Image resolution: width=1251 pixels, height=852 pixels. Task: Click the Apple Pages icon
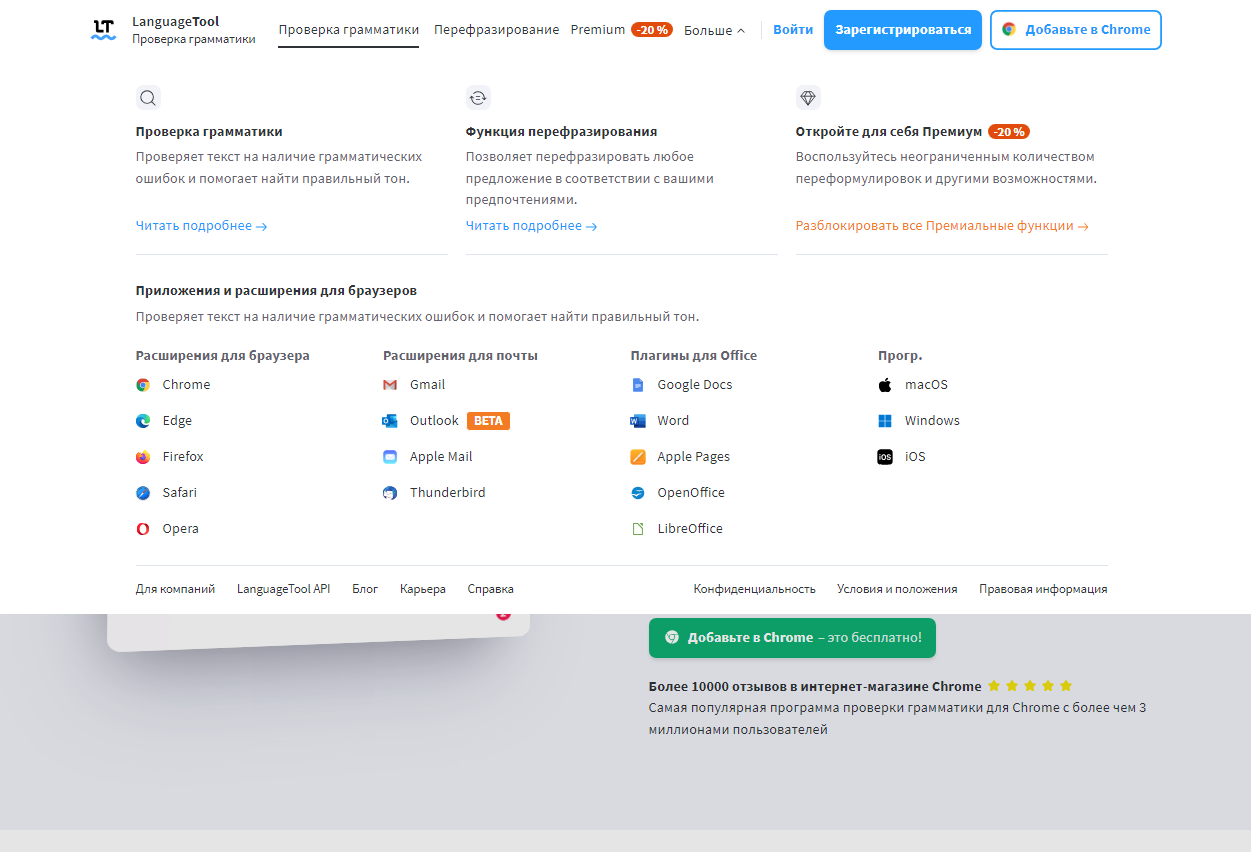[638, 457]
